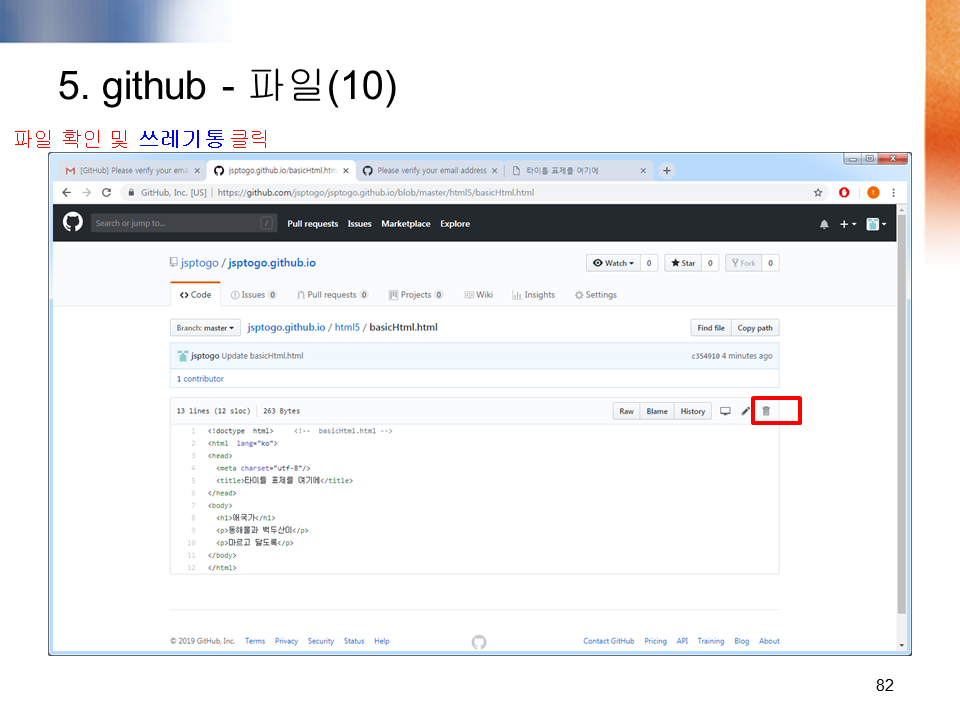Open the Update basicHtml.html commit message

coord(262,356)
